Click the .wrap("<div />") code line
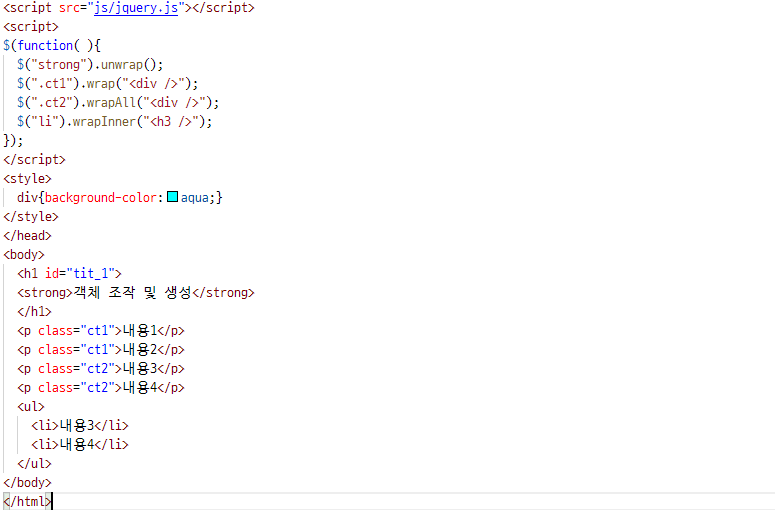 107,84
